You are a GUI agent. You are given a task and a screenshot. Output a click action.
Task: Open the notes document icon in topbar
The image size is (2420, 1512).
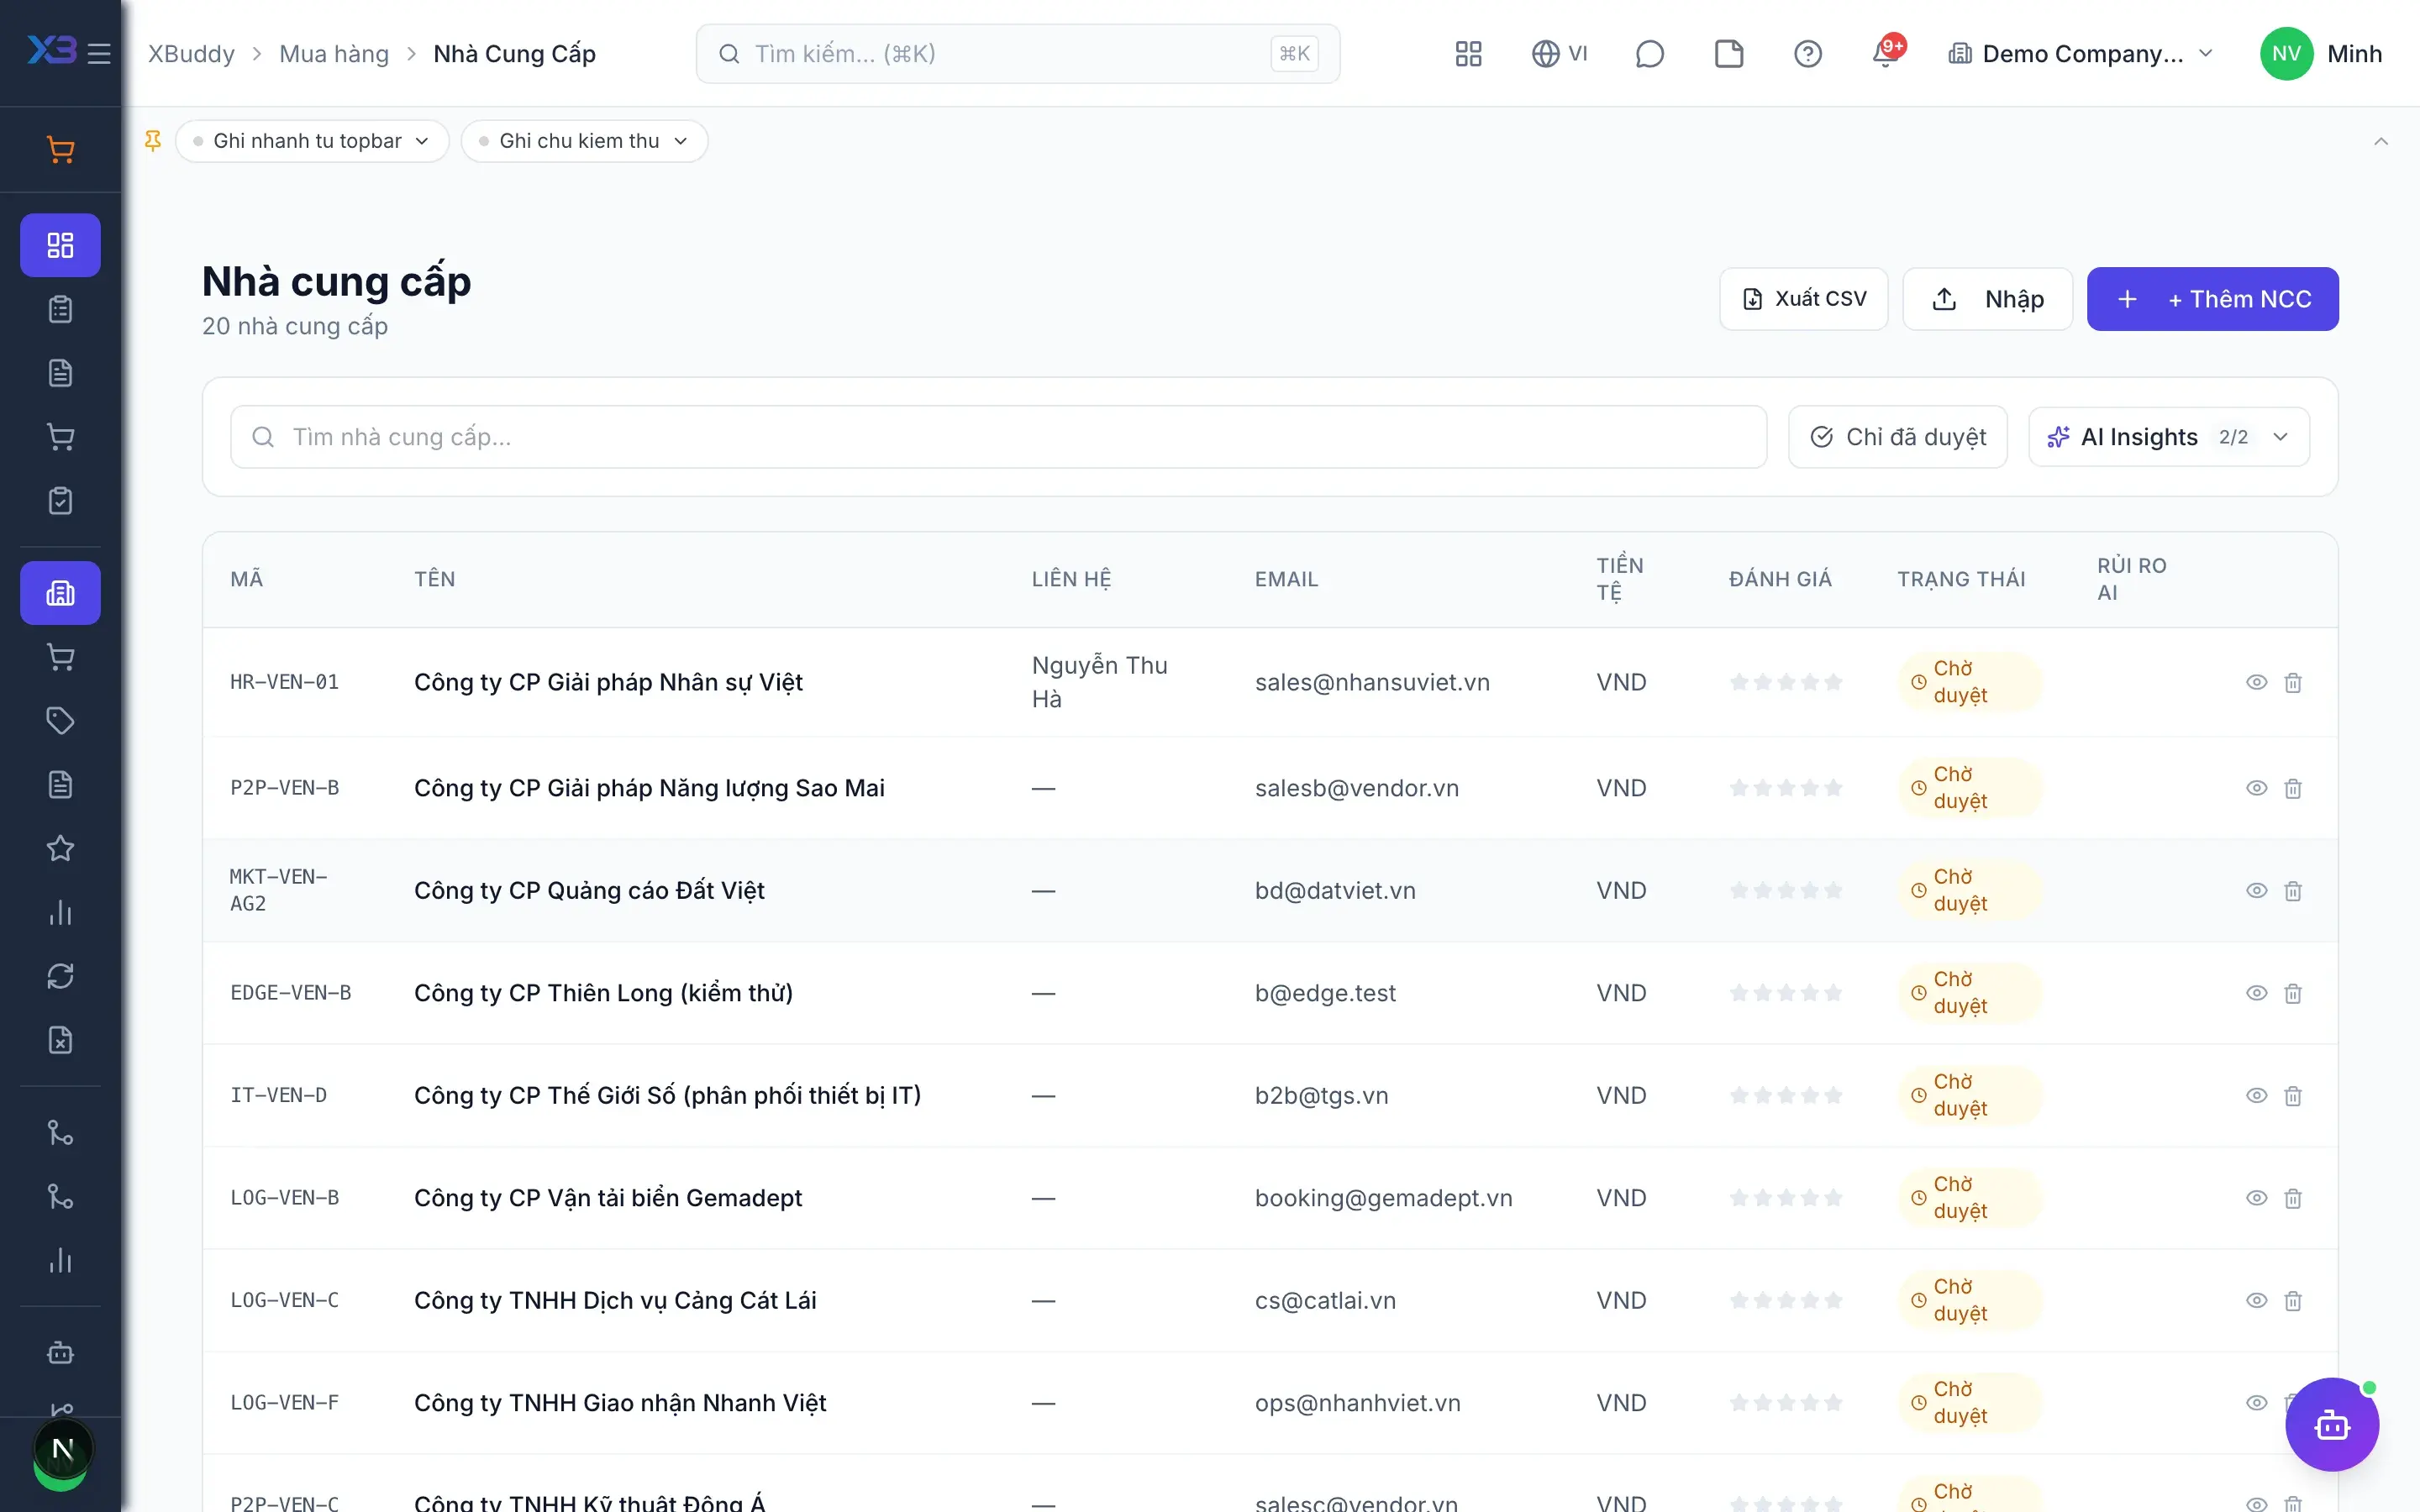1728,53
